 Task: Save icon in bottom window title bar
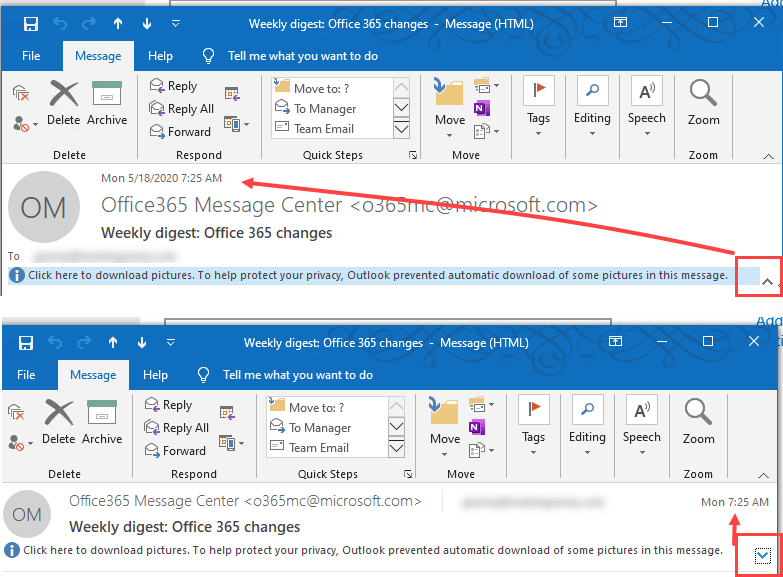point(26,343)
